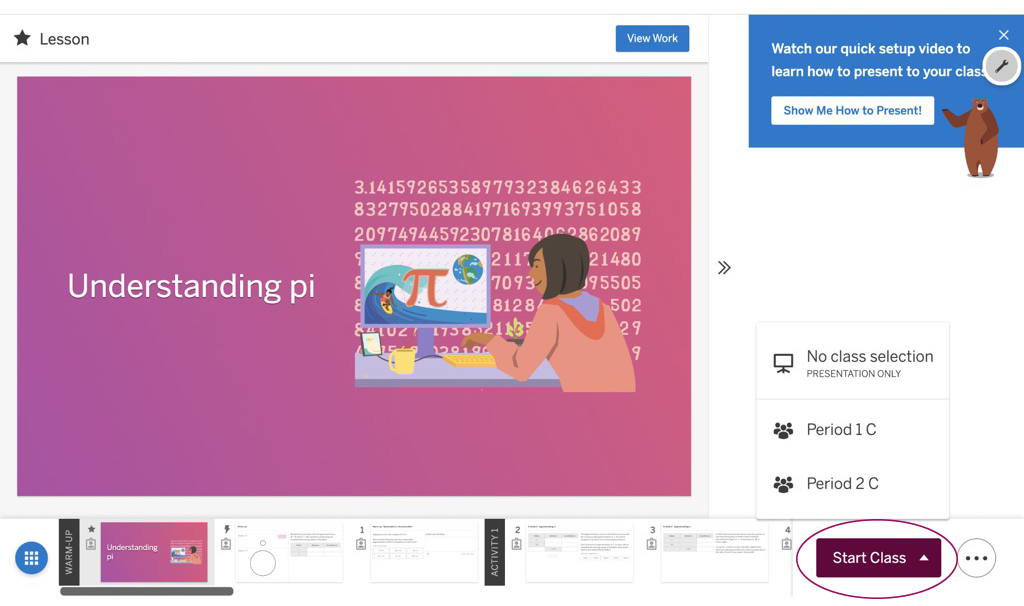Click badge icon under slide number 4
Screen dimensions: 1024x606
786,544
